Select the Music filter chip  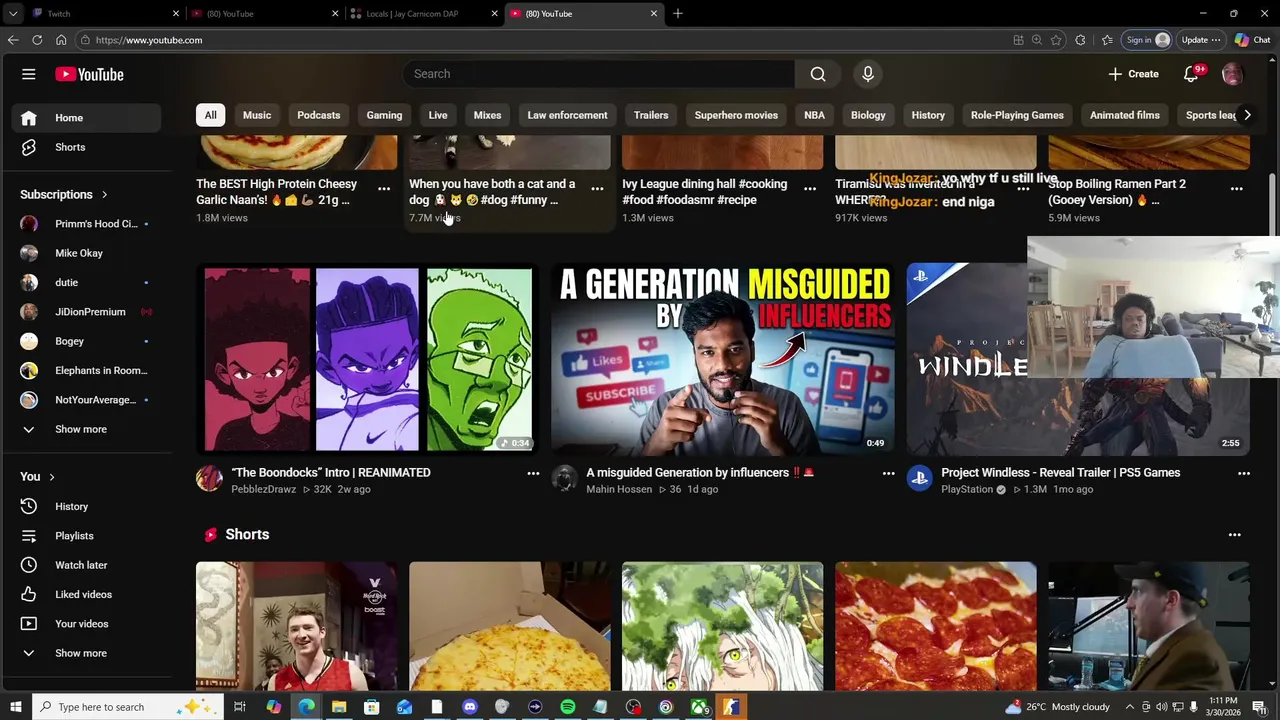(257, 115)
